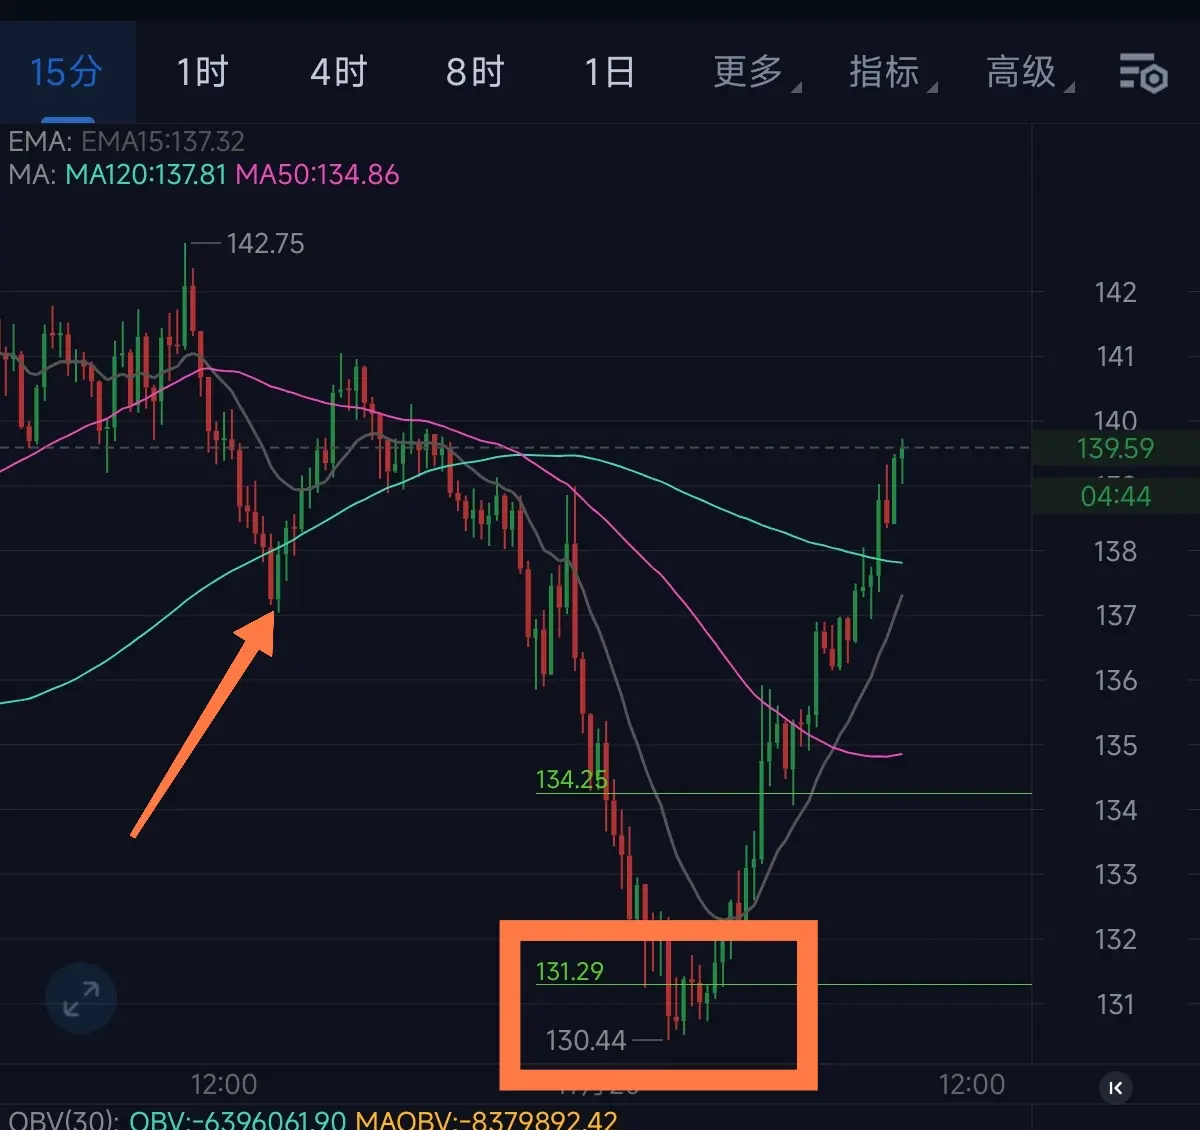Click the 131 price axis label

pyautogui.click(x=1115, y=1004)
